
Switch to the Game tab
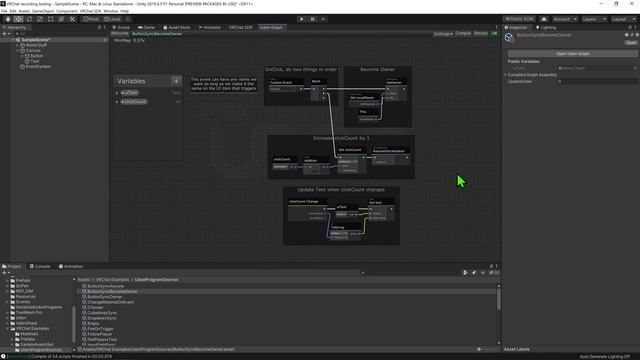(147, 27)
